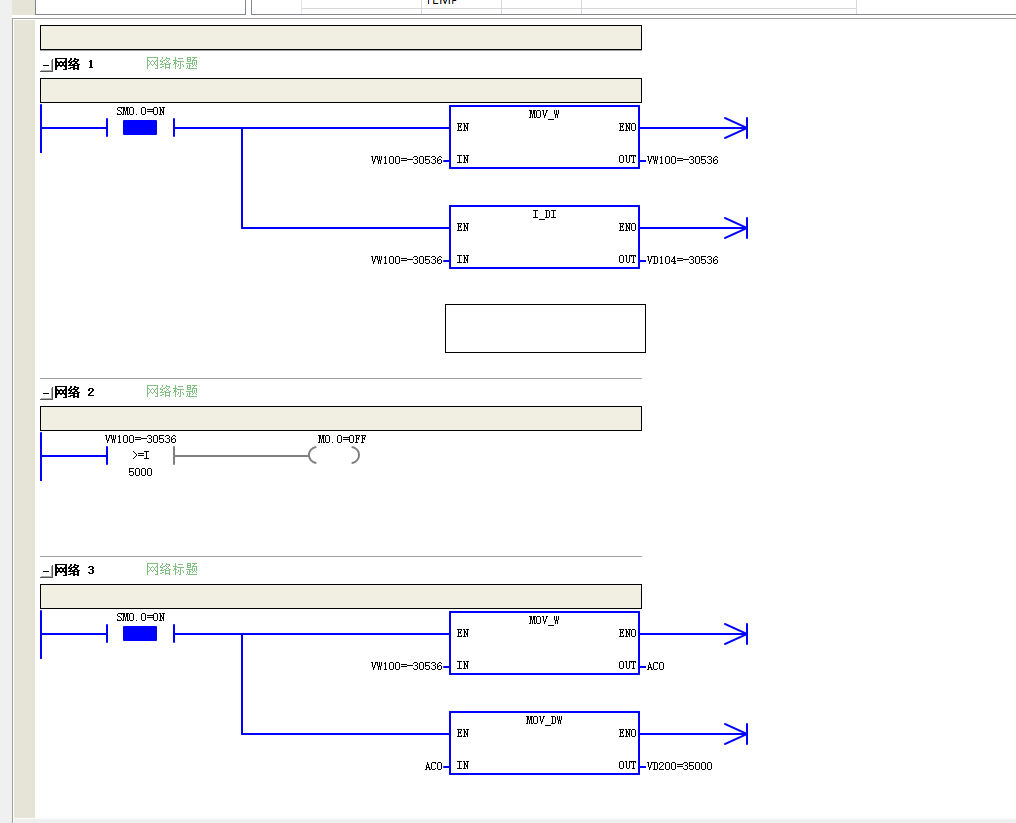Select the >=I compare contact in network 2
This screenshot has width=1016, height=823.
pyautogui.click(x=140, y=456)
